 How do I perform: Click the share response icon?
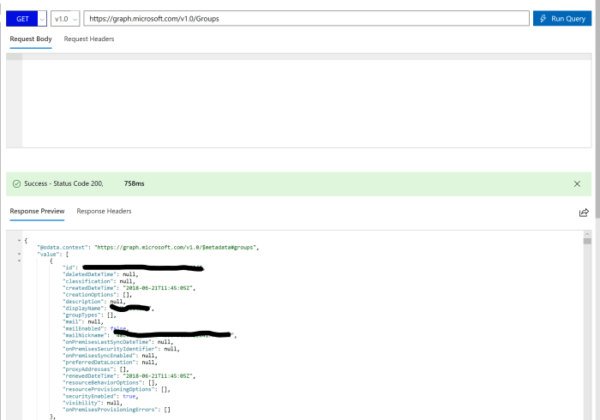584,212
